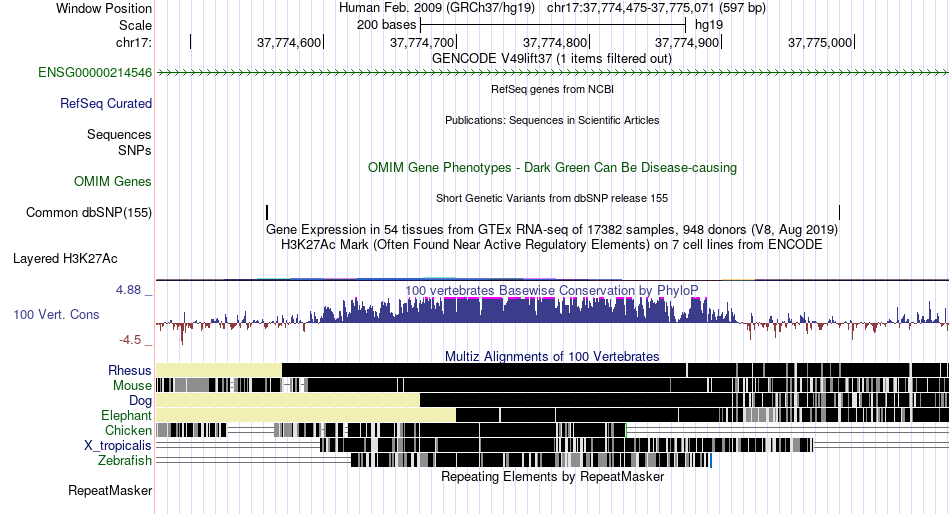Click the 37,774,600 ruler position
Screen dimensions: 950x514
(289, 42)
